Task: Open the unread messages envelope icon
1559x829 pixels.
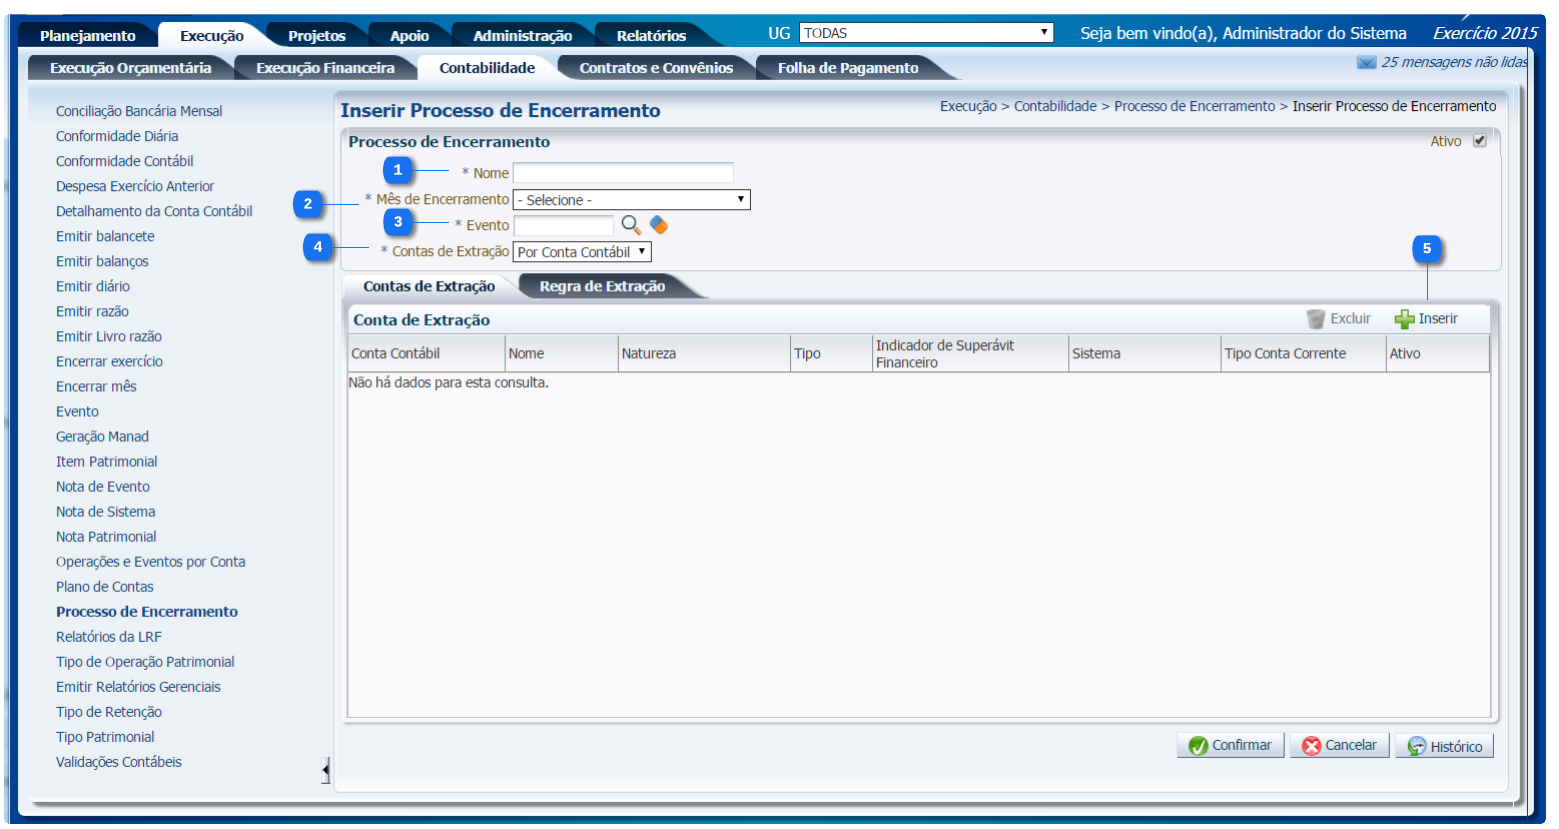Action: pos(1366,63)
